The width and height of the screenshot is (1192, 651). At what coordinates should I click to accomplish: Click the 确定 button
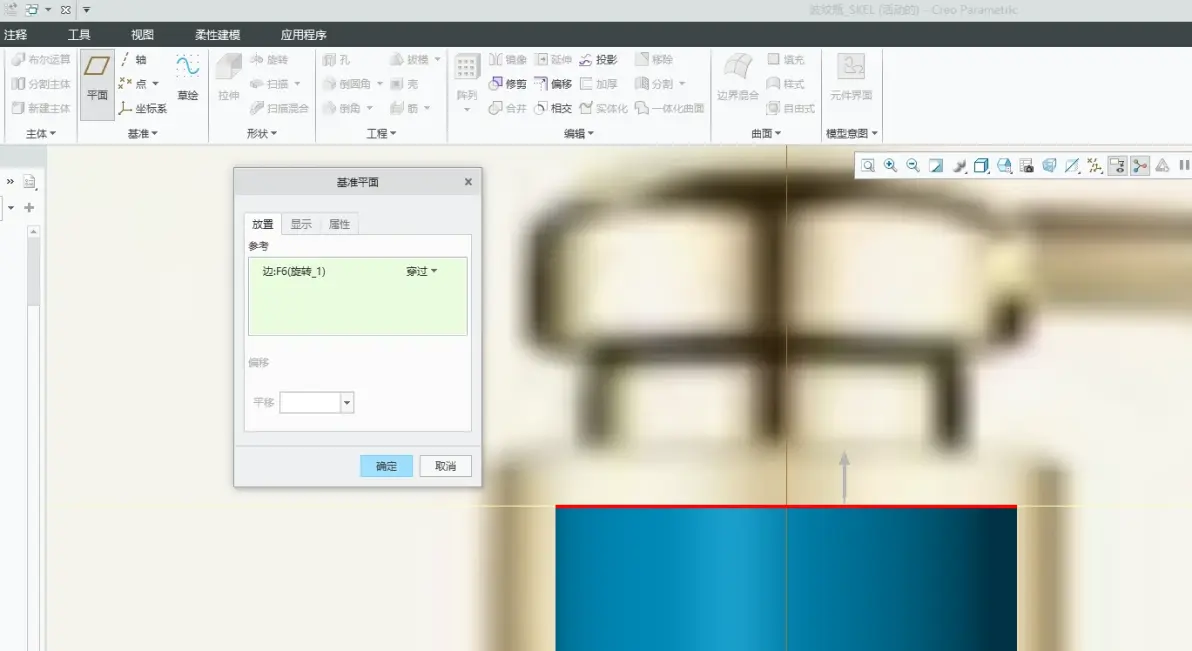click(x=386, y=466)
